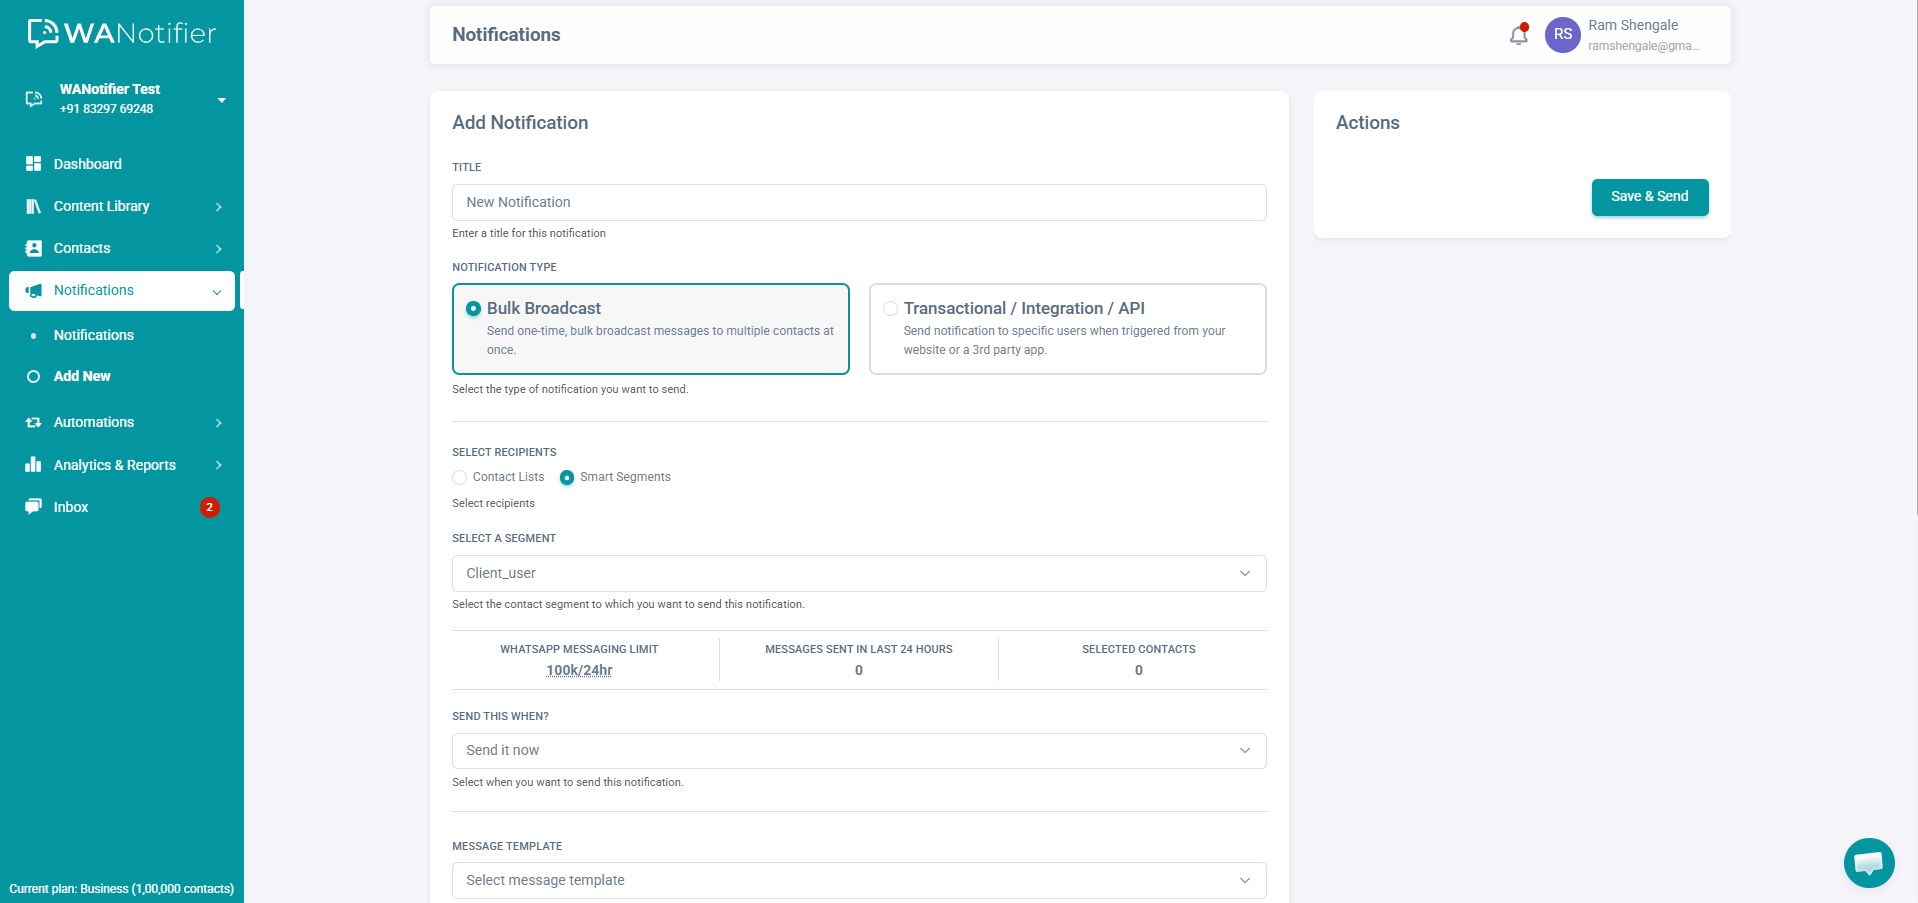Click the Inbox chat icon
This screenshot has height=903, width=1918.
point(33,507)
